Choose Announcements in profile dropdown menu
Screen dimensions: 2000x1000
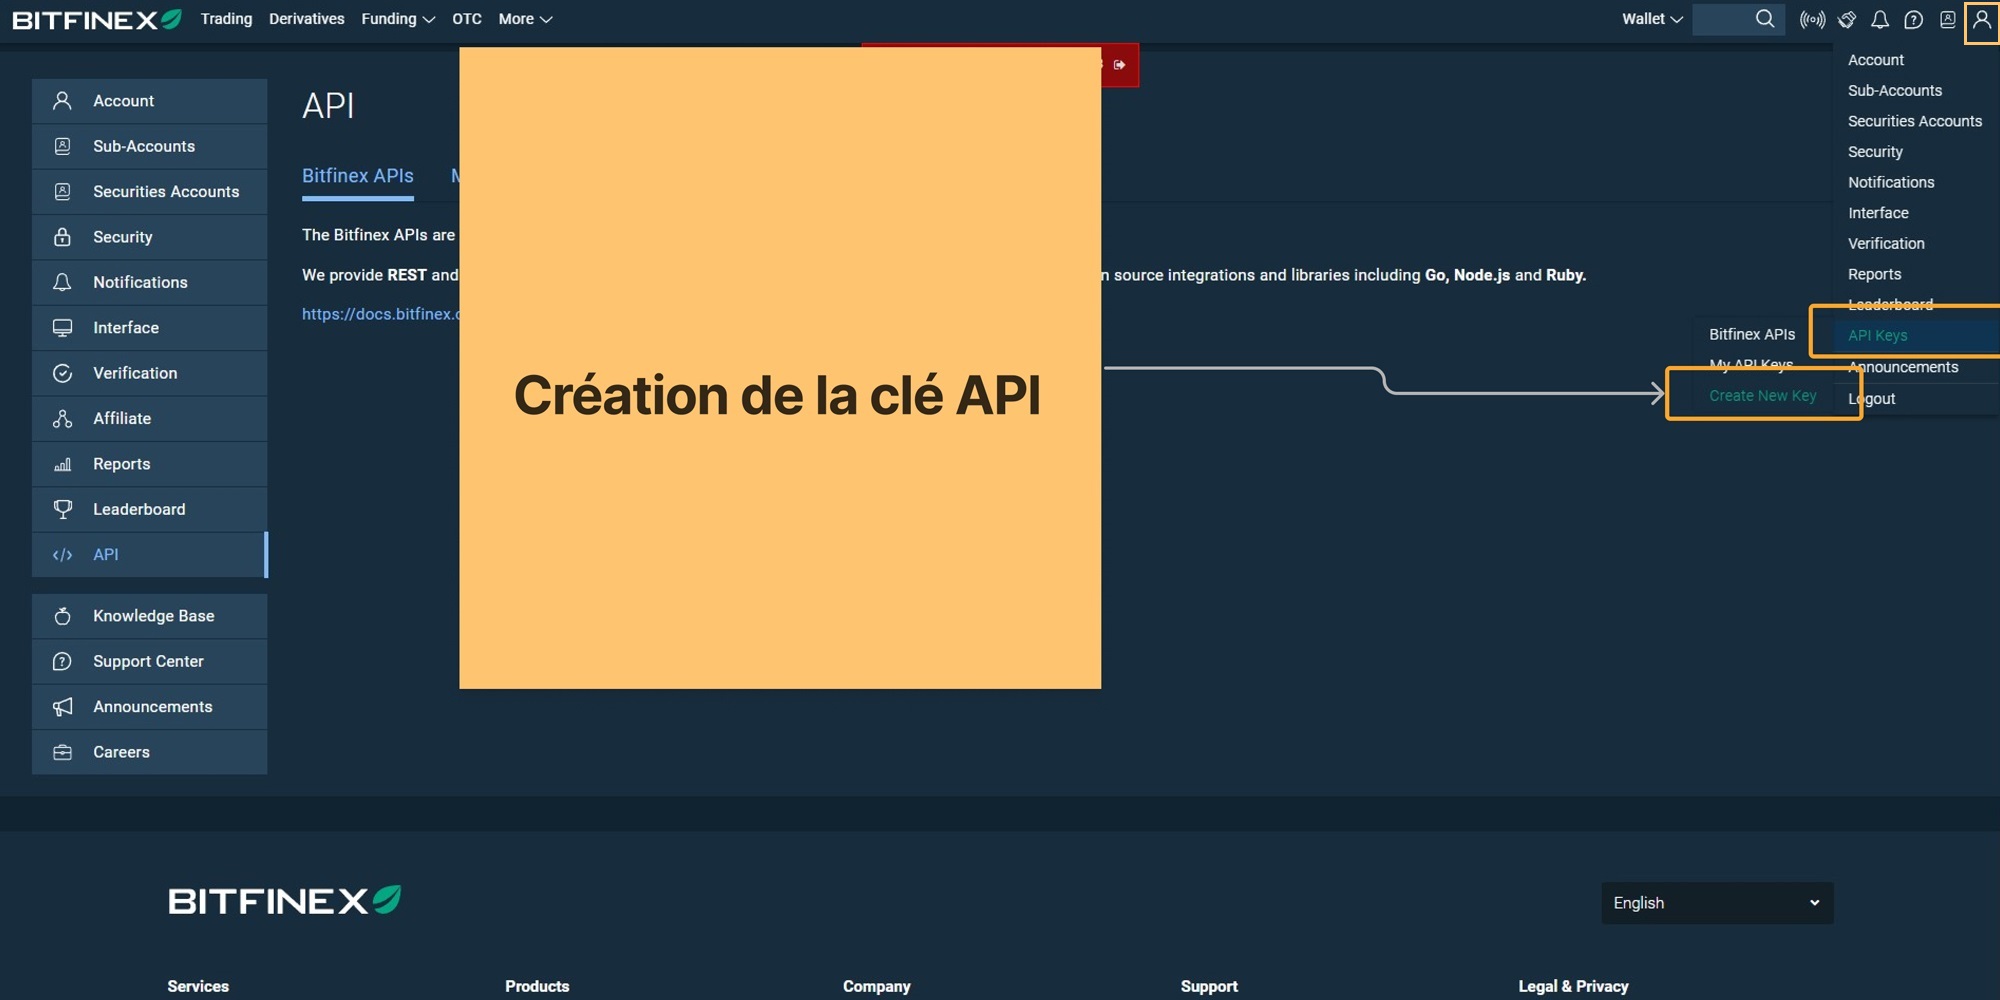coord(1903,367)
